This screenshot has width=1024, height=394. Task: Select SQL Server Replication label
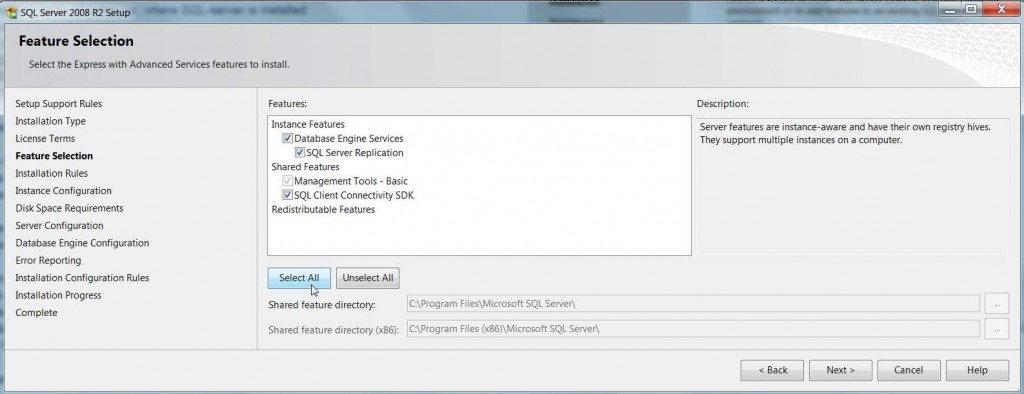[355, 153]
